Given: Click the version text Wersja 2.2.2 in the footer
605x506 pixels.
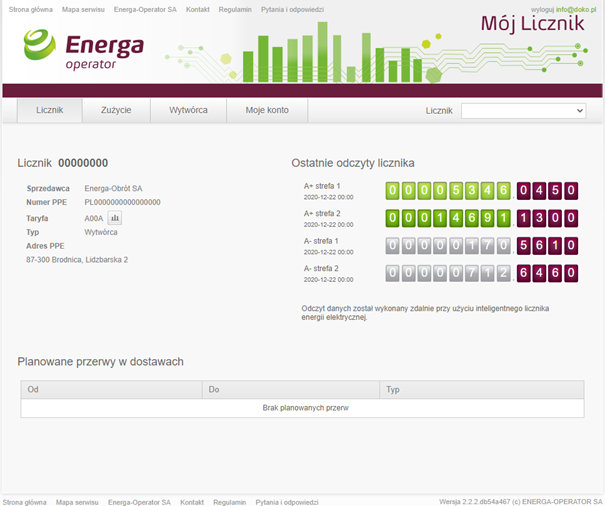Looking at the screenshot, I should point(521,502).
